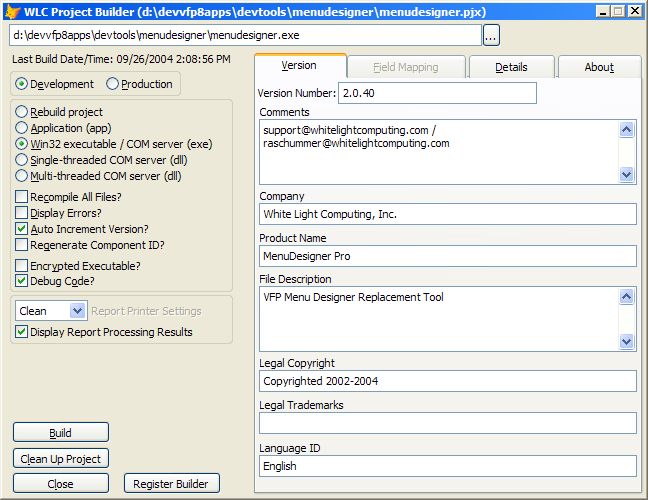Click the fox icon in the title bar
The image size is (648, 500).
12,11
